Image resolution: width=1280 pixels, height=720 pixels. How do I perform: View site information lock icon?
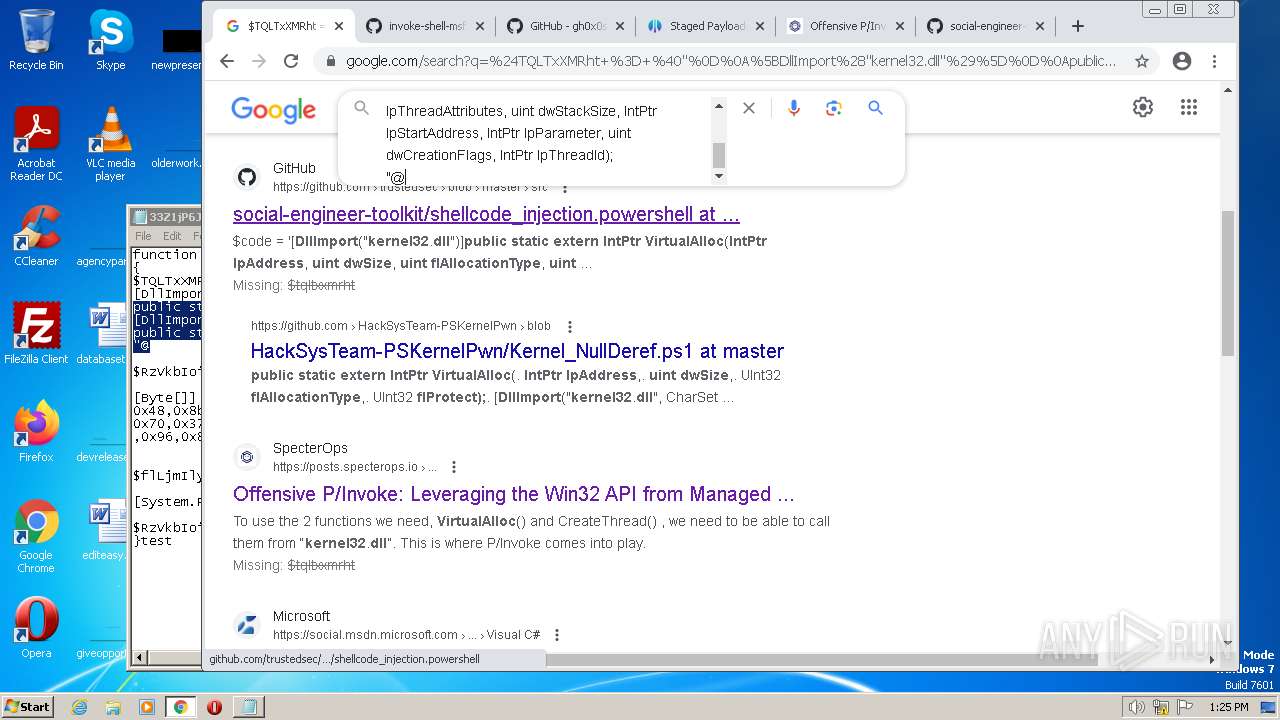pos(331,61)
